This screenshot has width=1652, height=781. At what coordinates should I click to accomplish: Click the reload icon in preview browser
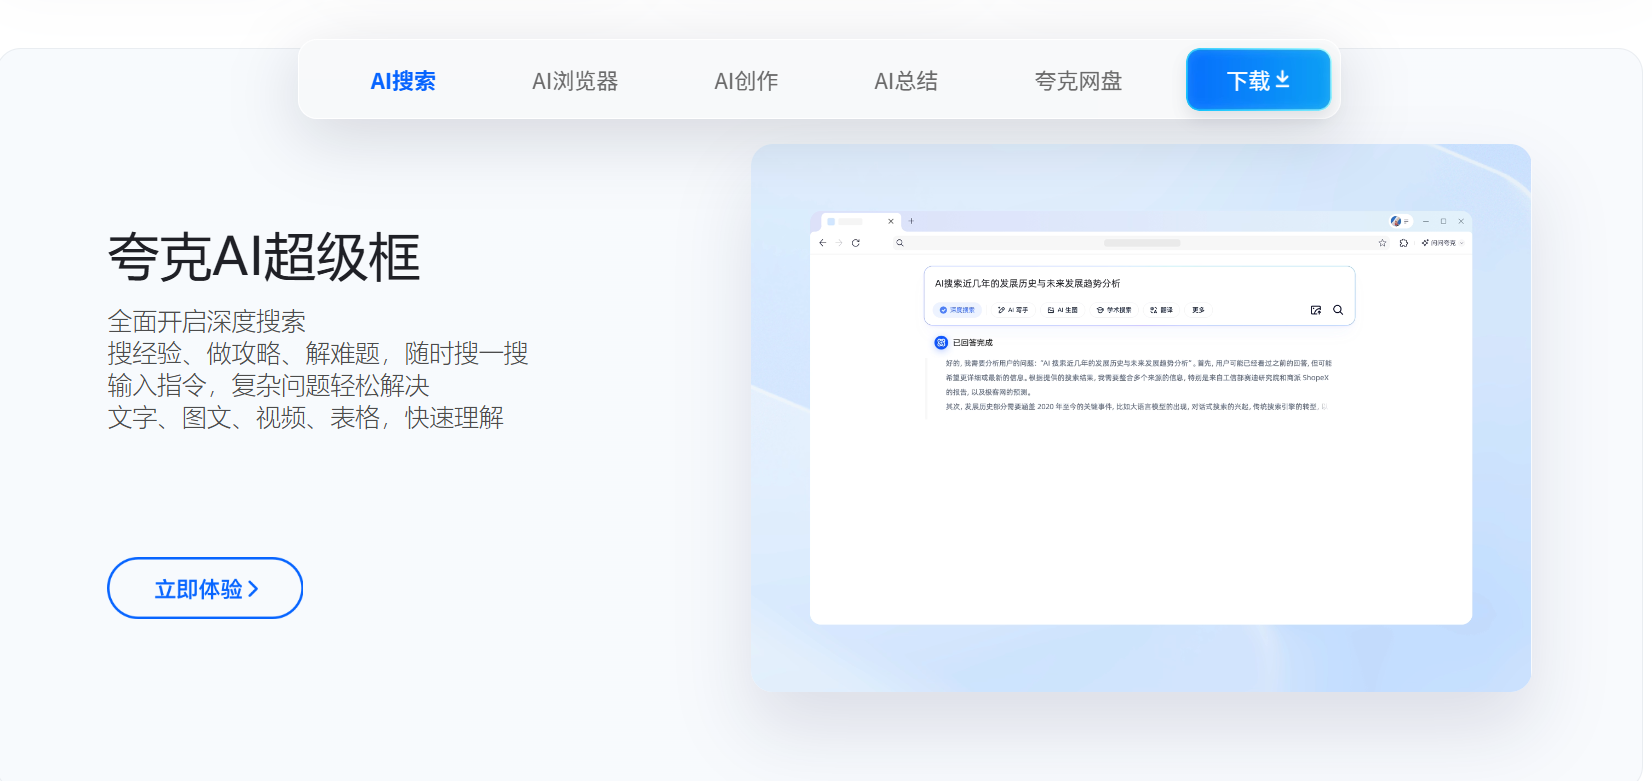(x=856, y=243)
